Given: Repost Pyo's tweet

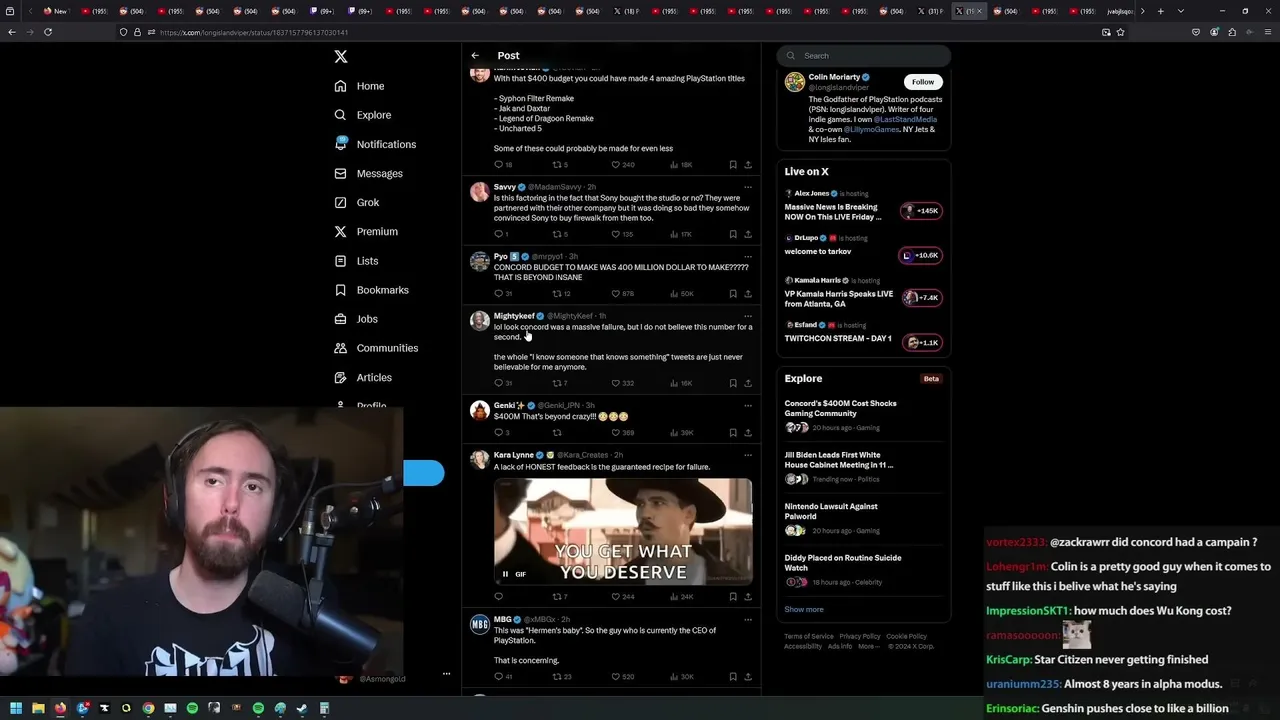Looking at the screenshot, I should click(x=558, y=294).
